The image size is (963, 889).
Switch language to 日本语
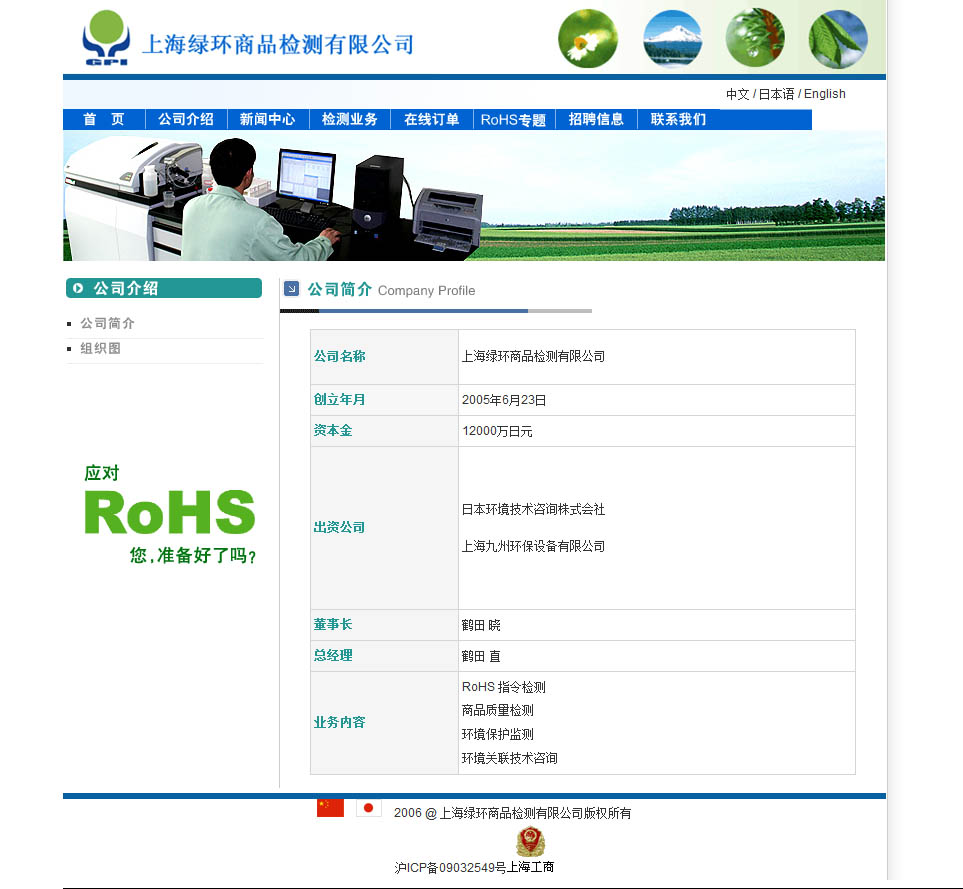(x=776, y=94)
